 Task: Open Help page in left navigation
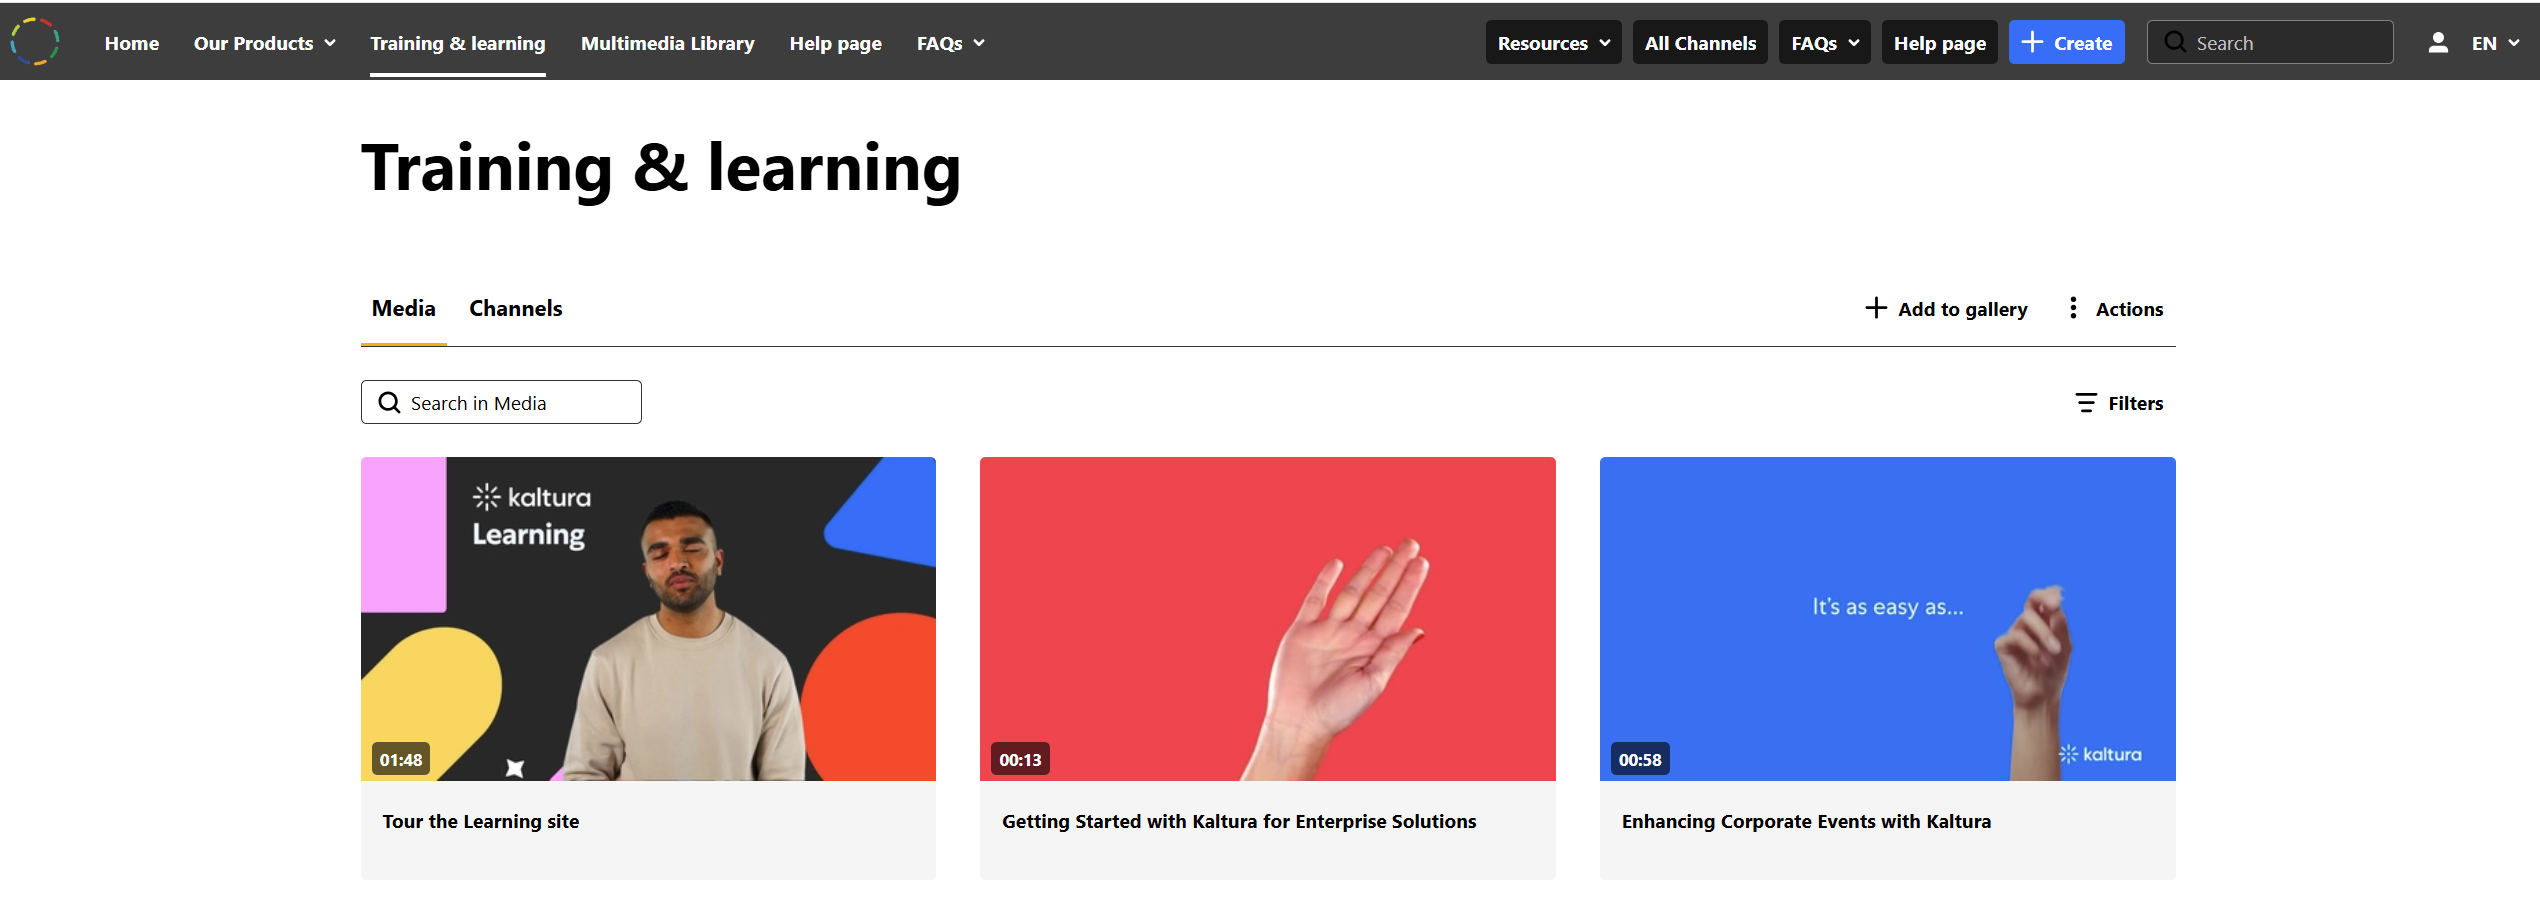(836, 43)
